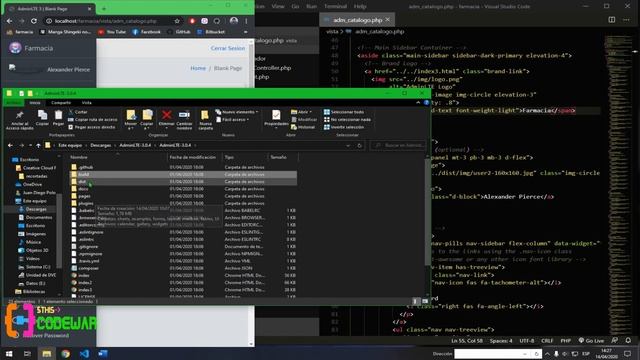Reload the page in Chrome
Screen dimensions: 640x360
[34, 21]
